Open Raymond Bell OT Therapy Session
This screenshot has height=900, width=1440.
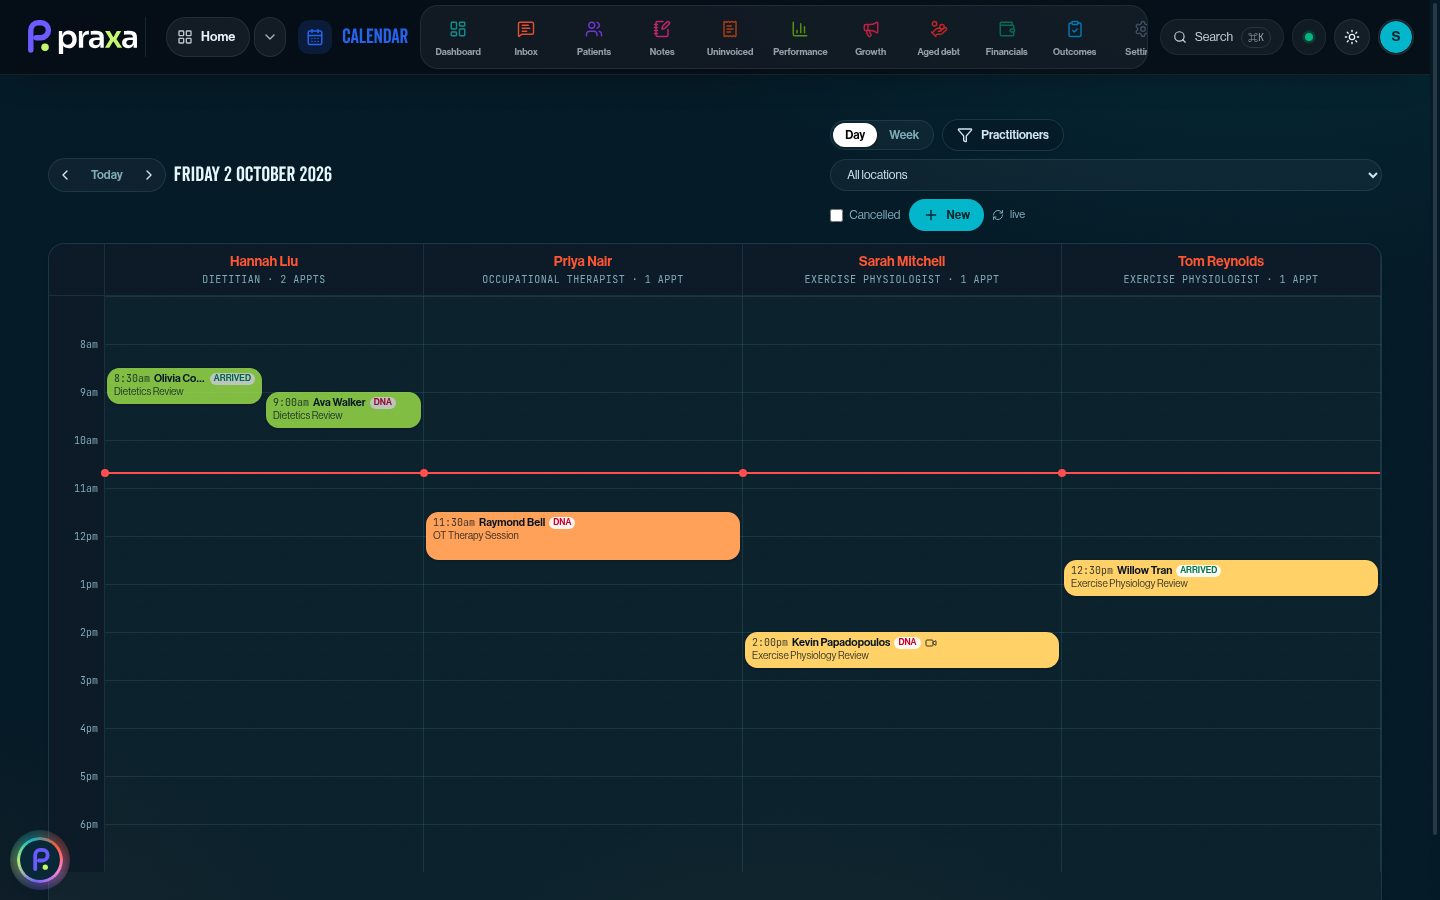pyautogui.click(x=583, y=536)
